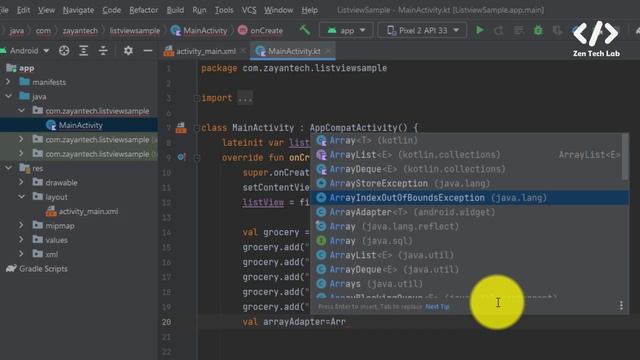
Task: Click the Make Project hammer icon
Action: click(304, 30)
